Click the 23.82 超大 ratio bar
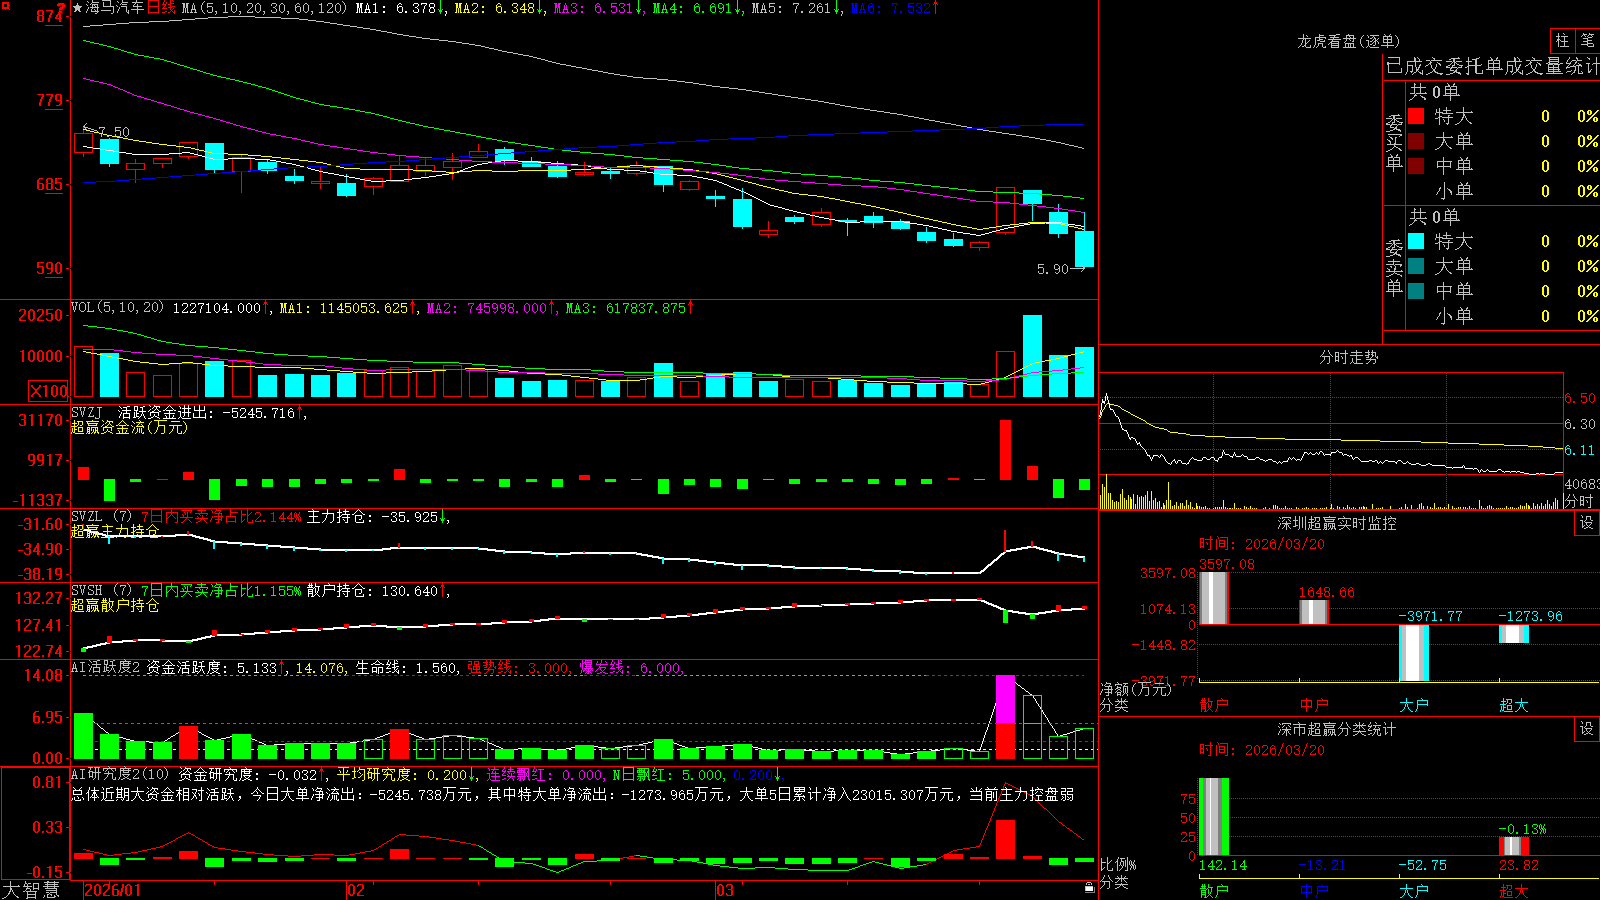This screenshot has height=900, width=1600. click(x=1514, y=846)
